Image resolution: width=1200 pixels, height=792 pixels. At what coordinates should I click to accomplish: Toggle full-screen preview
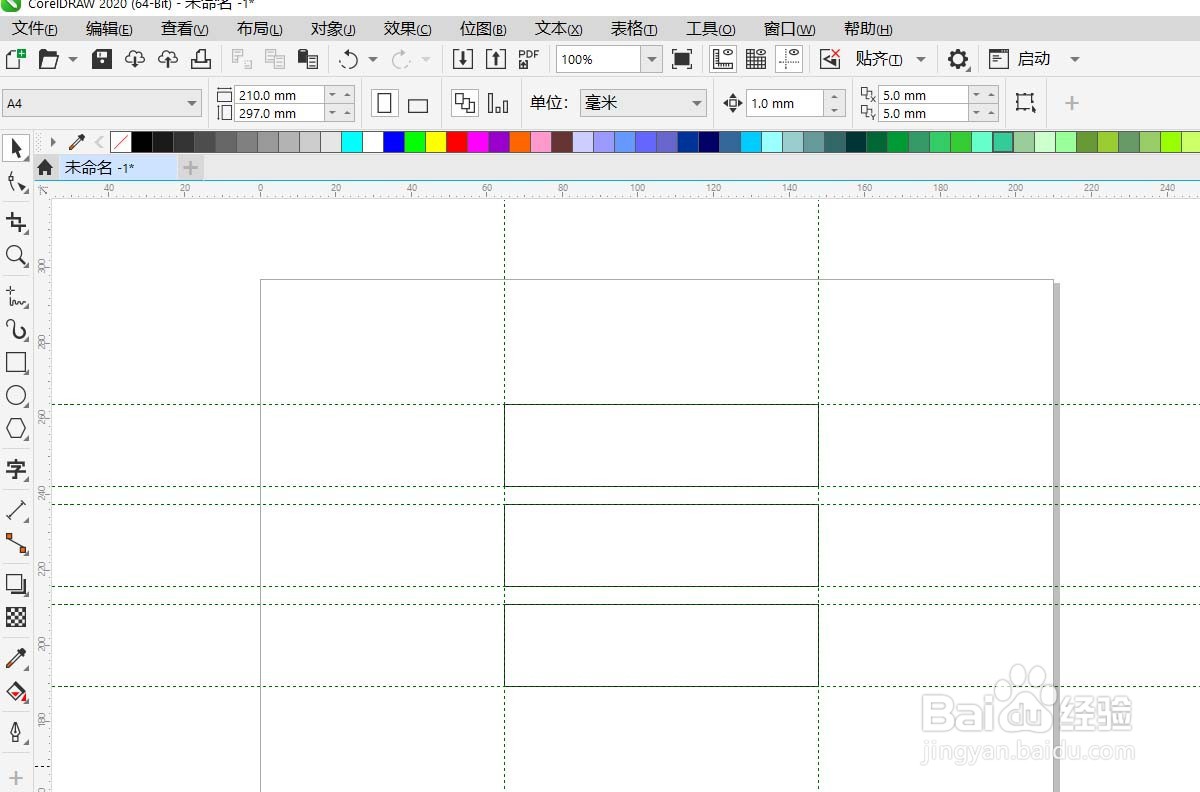click(x=682, y=59)
